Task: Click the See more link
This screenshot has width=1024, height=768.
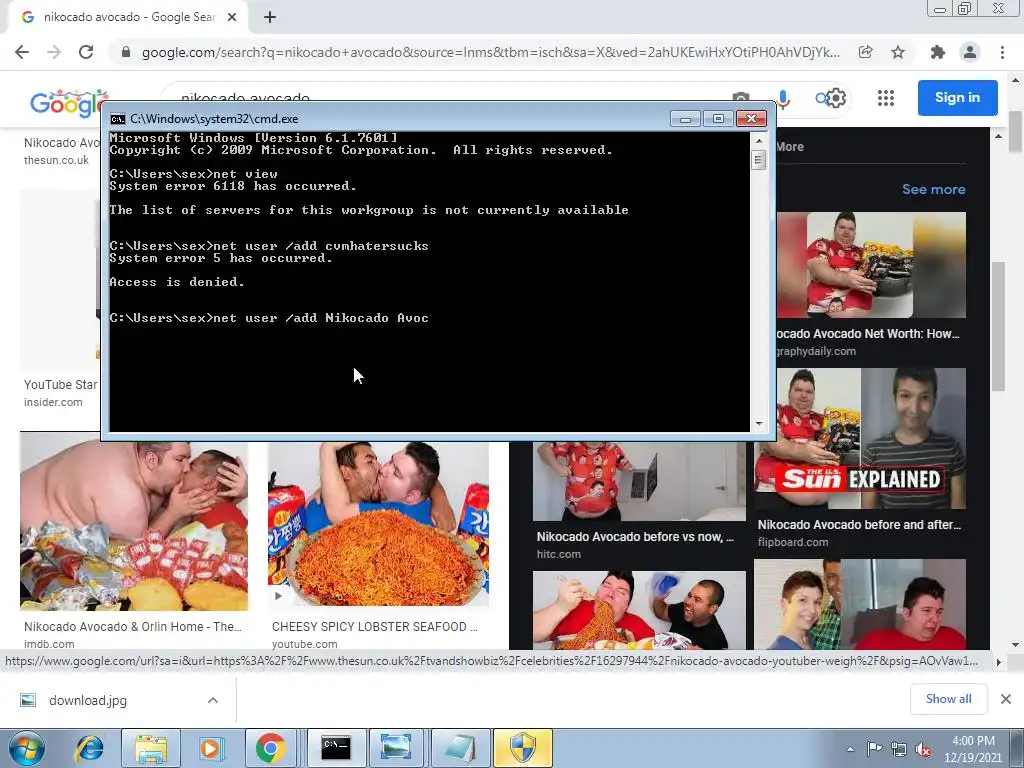Action: click(933, 189)
